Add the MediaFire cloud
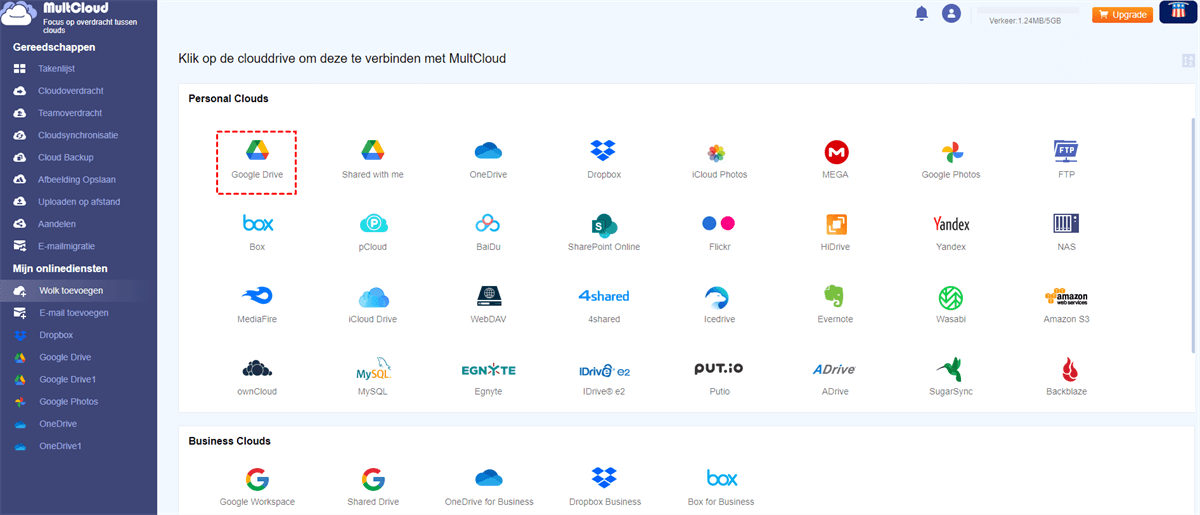The width and height of the screenshot is (1200, 515). click(257, 305)
